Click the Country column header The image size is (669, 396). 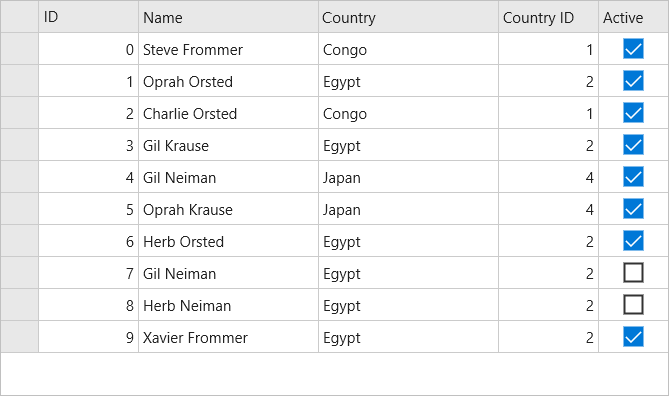(x=408, y=17)
